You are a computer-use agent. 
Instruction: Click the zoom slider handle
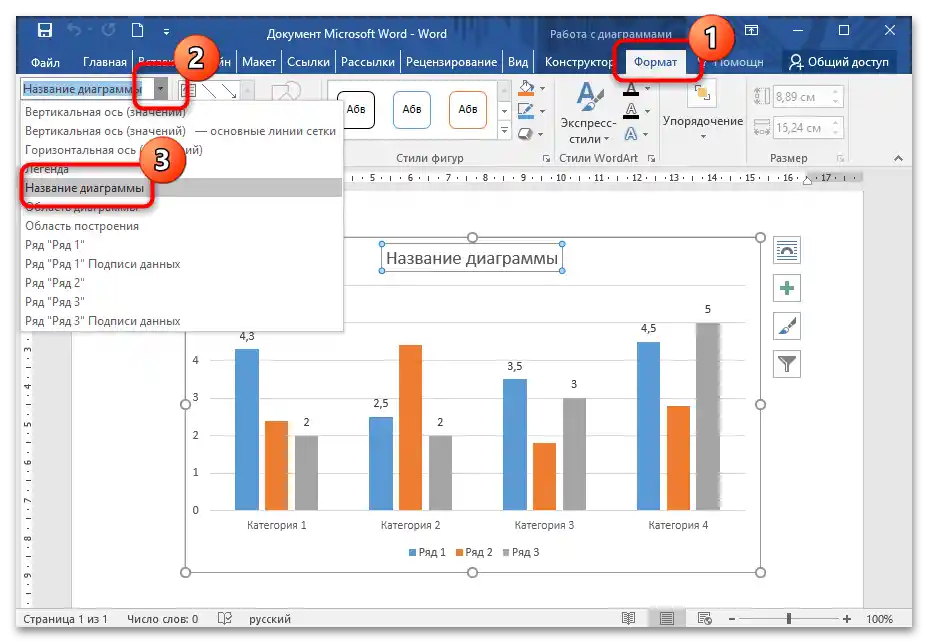point(788,619)
